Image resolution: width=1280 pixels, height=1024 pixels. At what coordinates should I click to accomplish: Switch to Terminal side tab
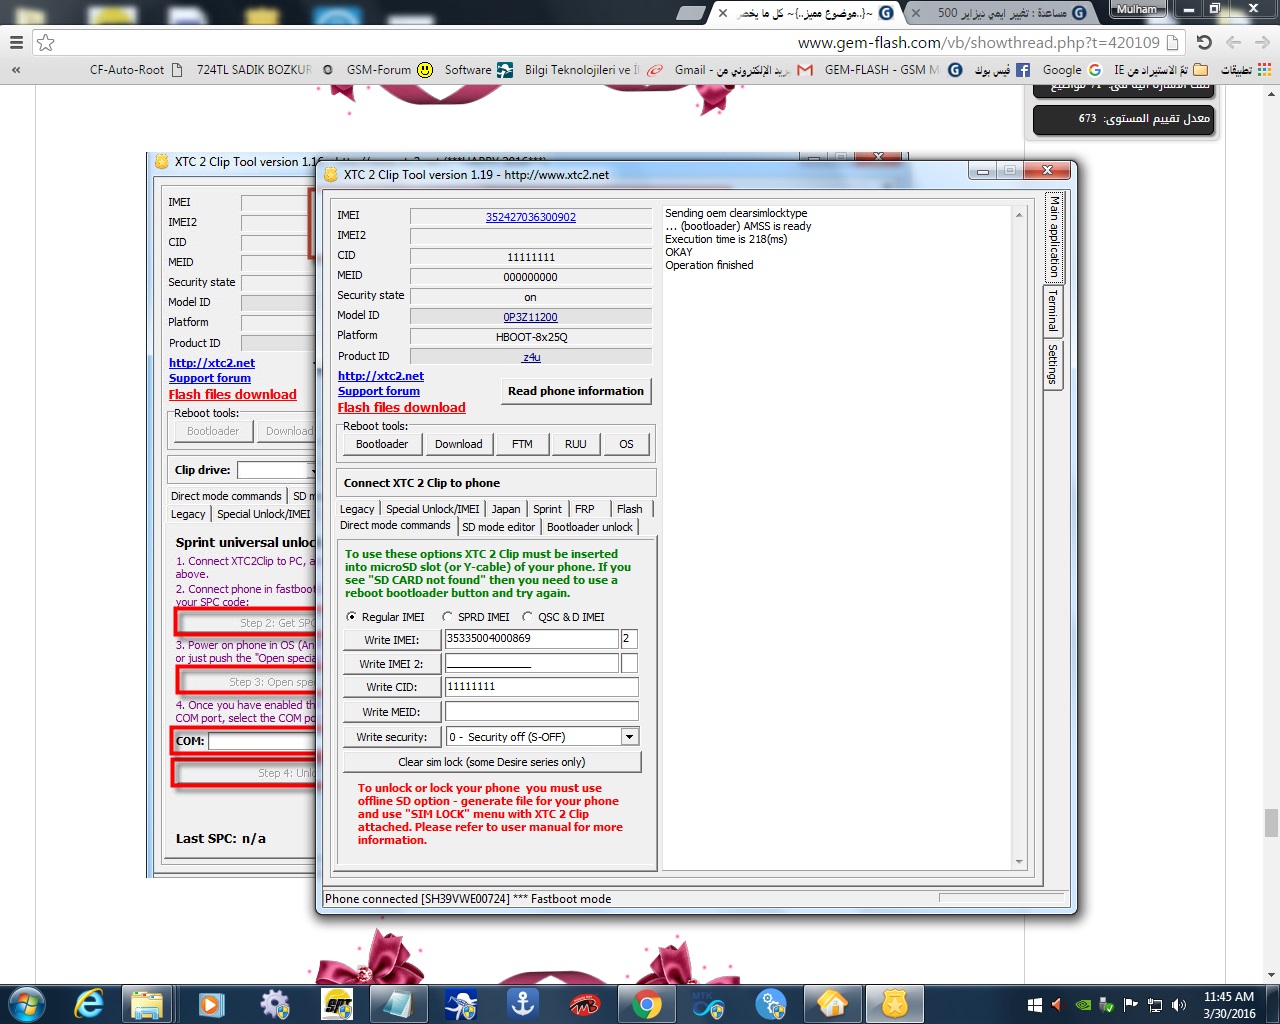click(1052, 312)
